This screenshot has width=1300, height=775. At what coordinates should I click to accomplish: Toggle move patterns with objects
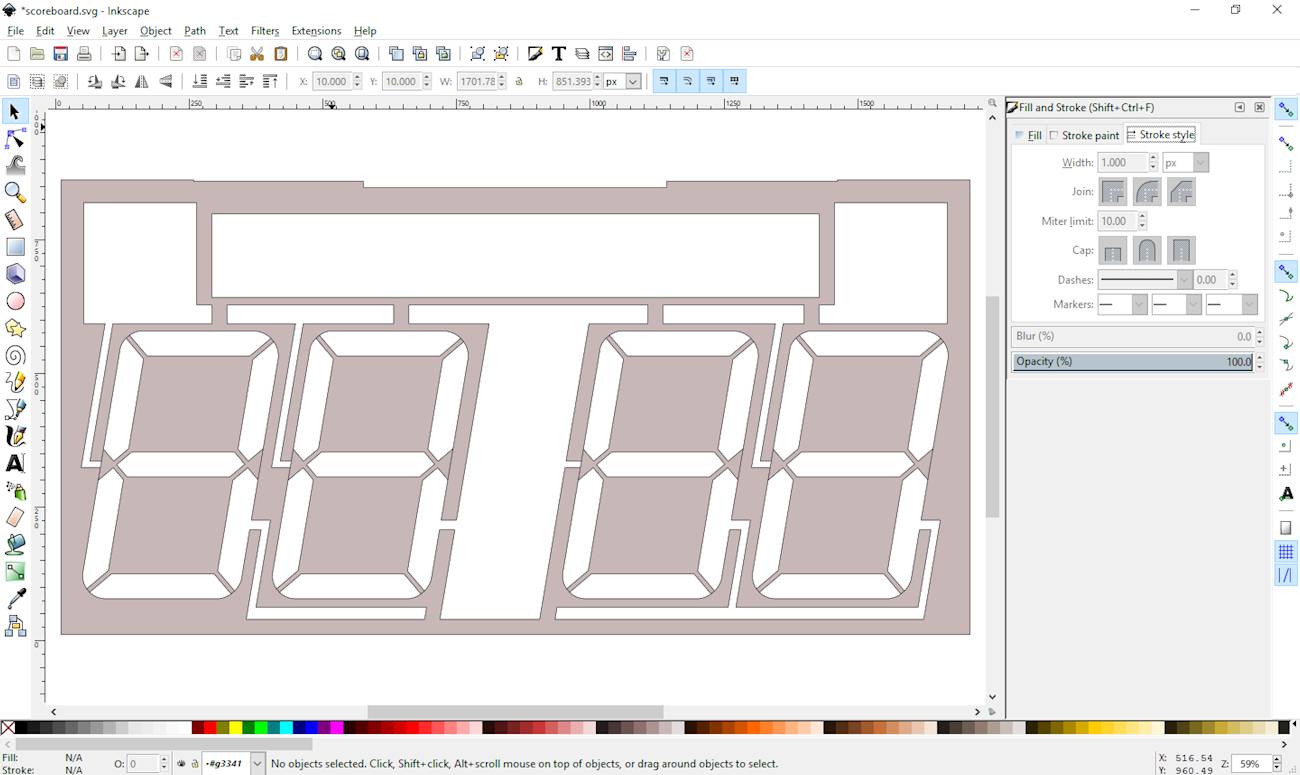click(735, 81)
